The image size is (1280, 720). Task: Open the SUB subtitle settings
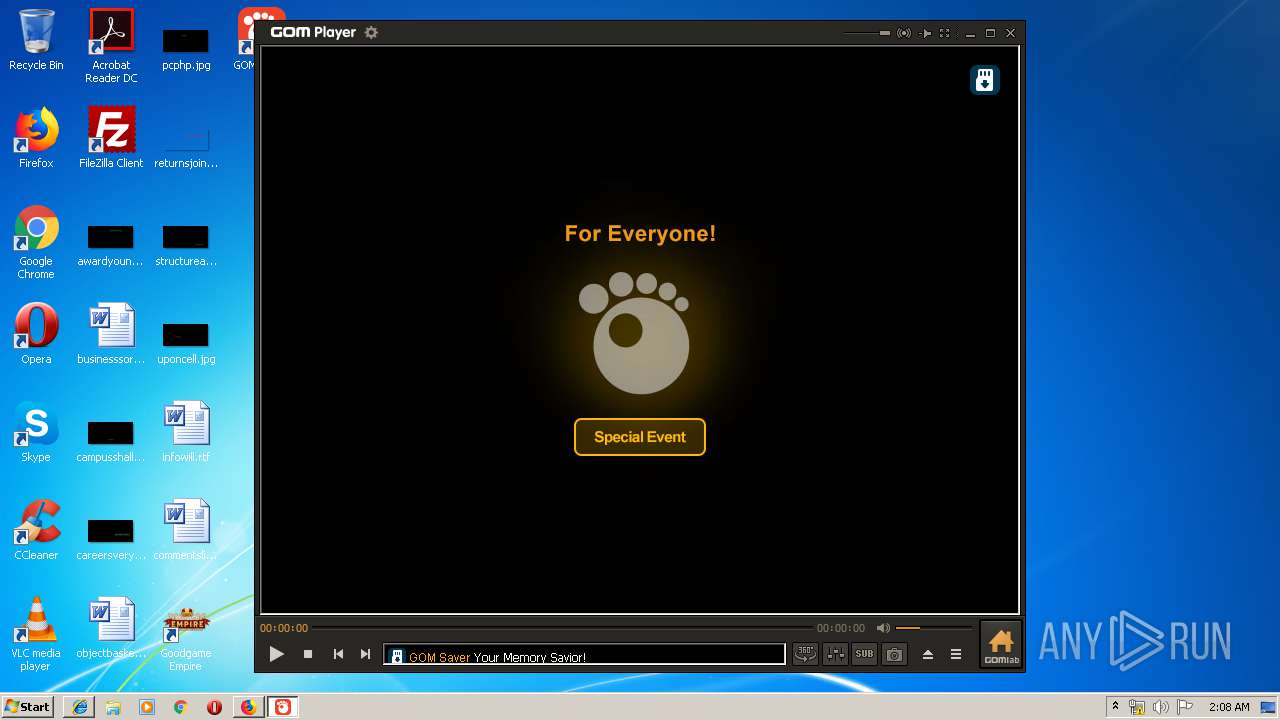pos(864,654)
